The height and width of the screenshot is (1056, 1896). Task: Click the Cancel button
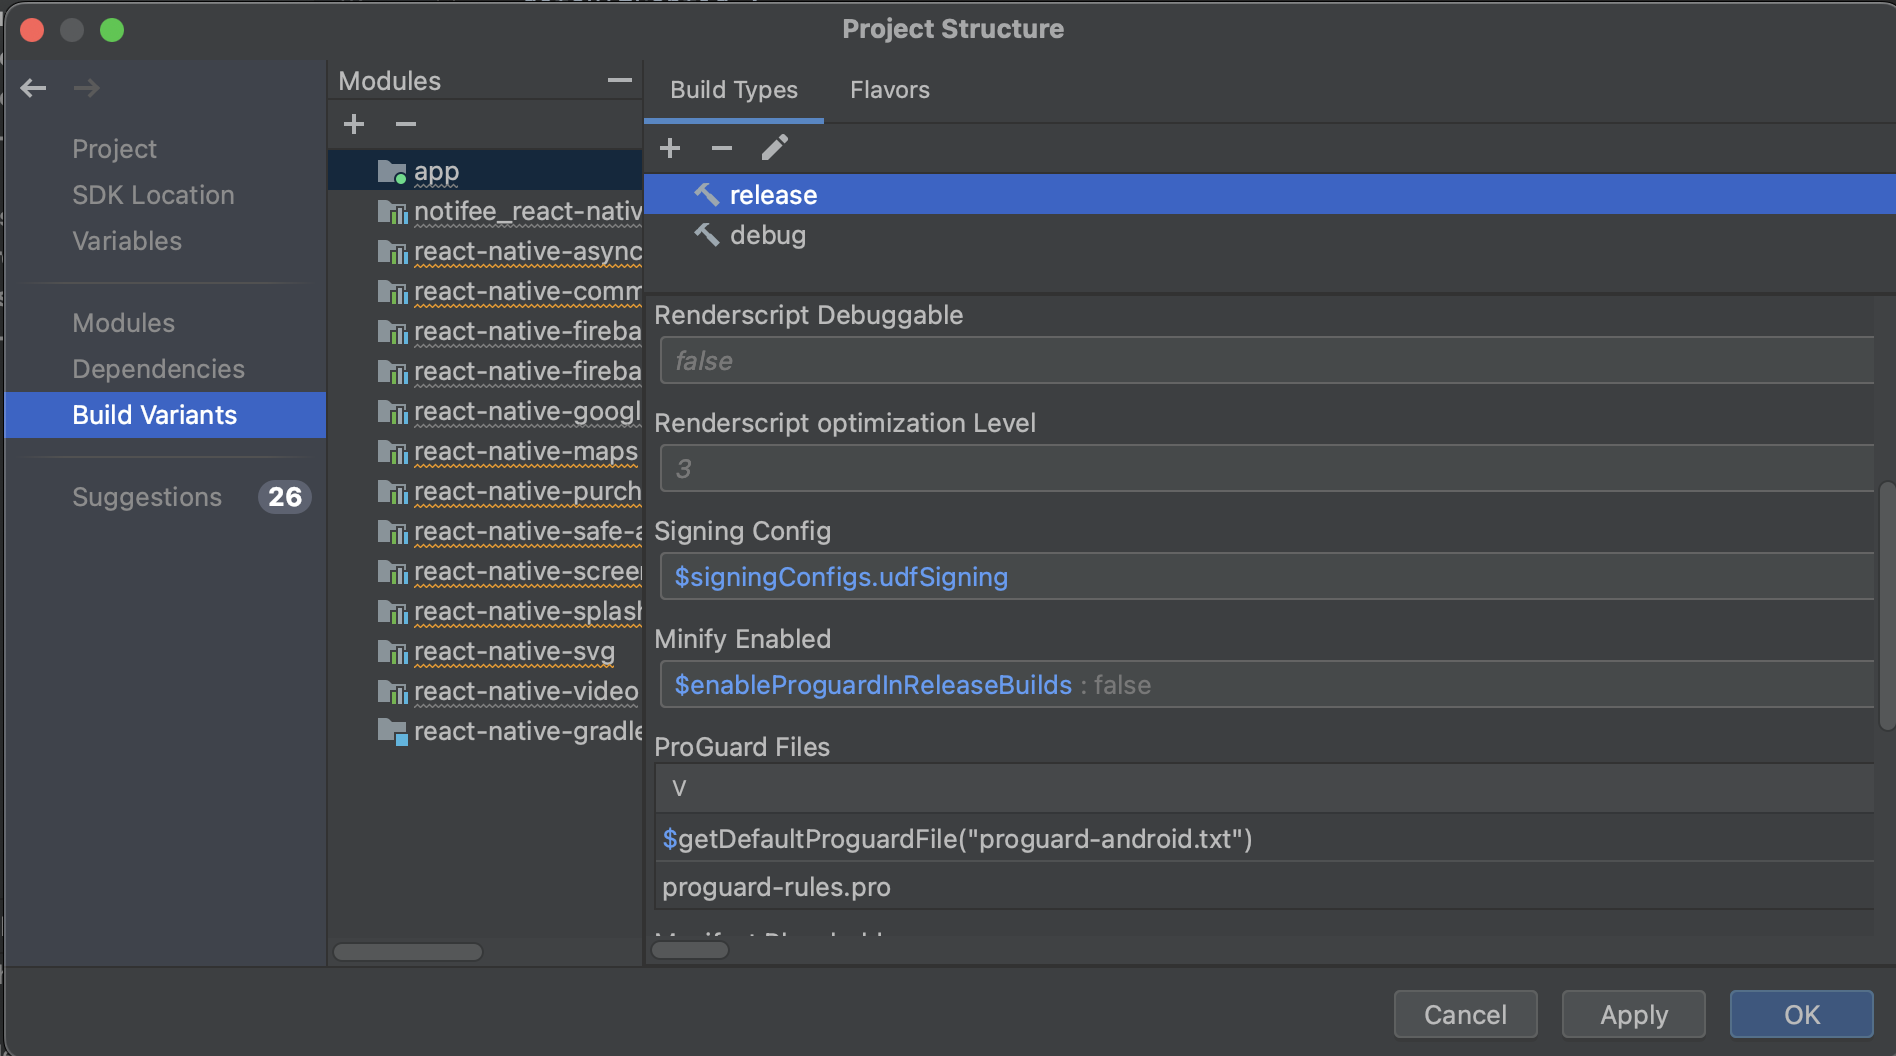[x=1465, y=1014]
